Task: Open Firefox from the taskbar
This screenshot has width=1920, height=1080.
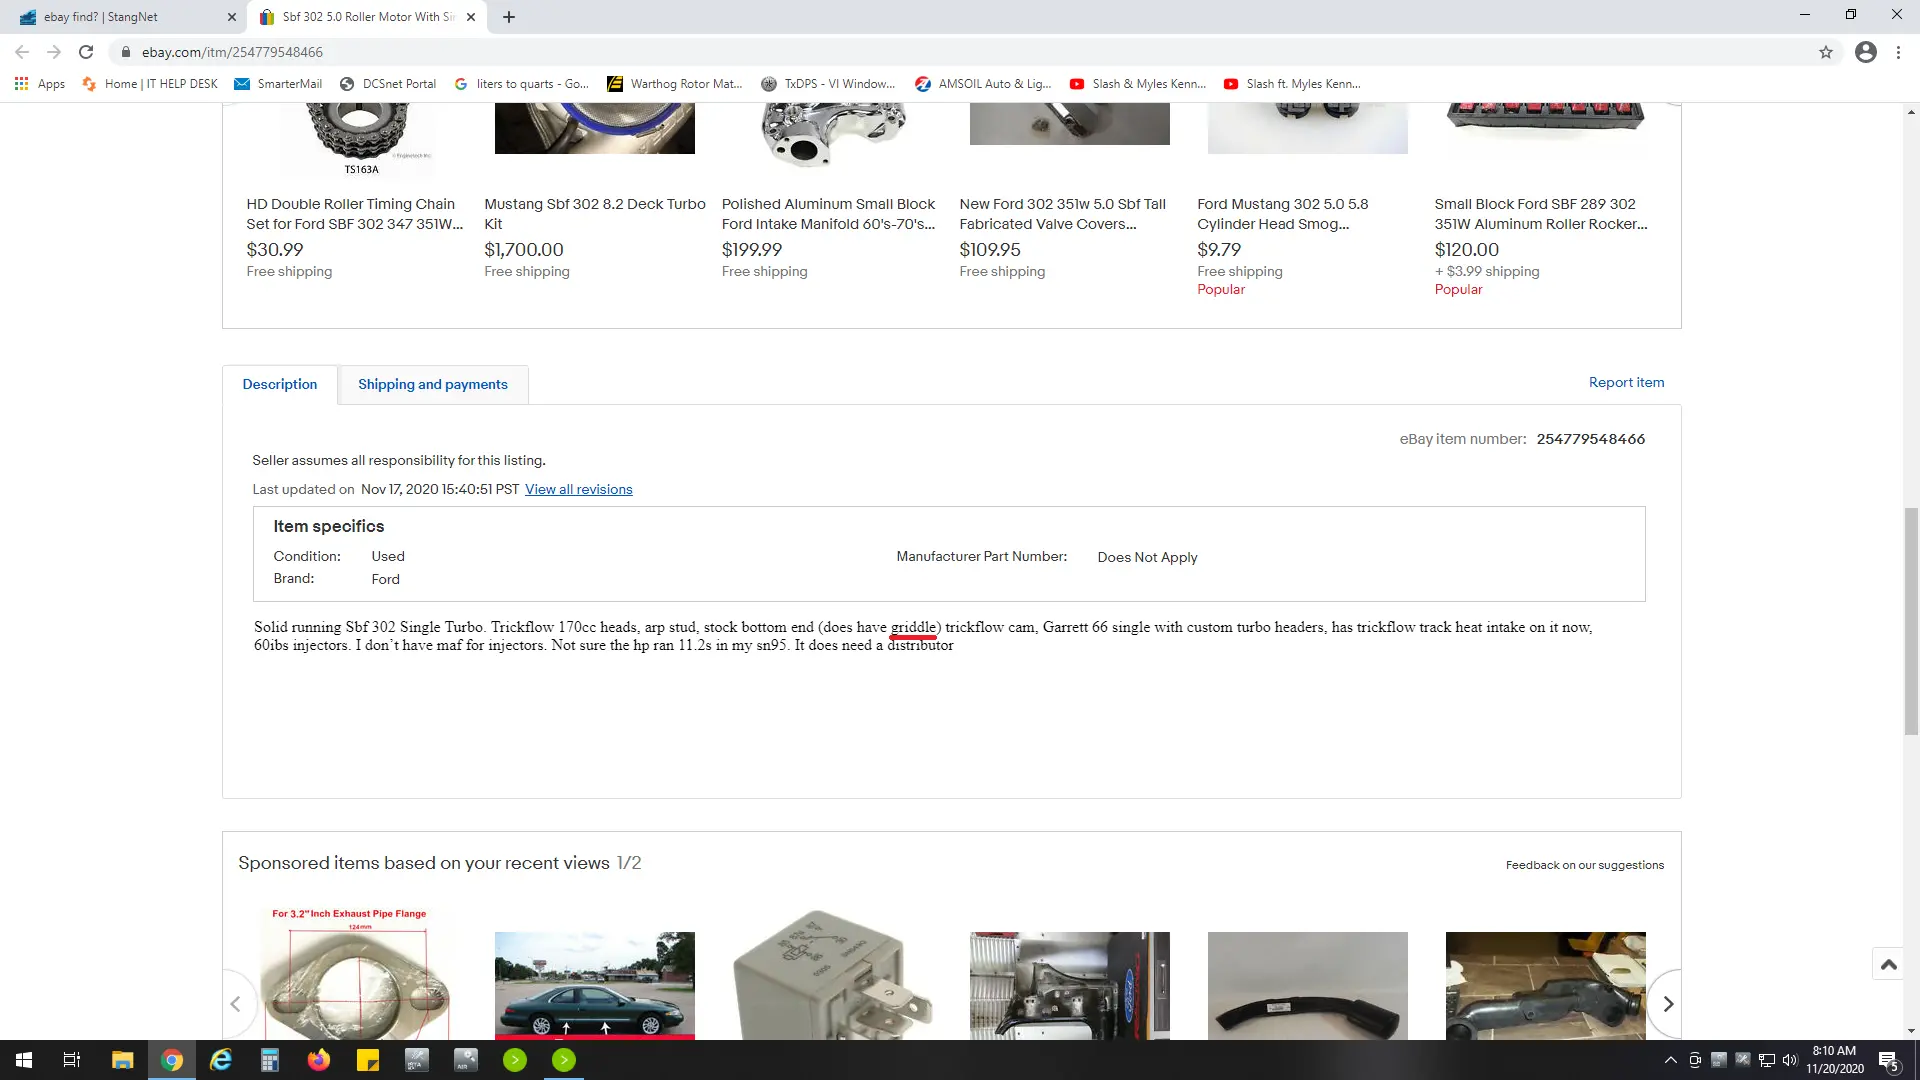Action: [x=318, y=1060]
